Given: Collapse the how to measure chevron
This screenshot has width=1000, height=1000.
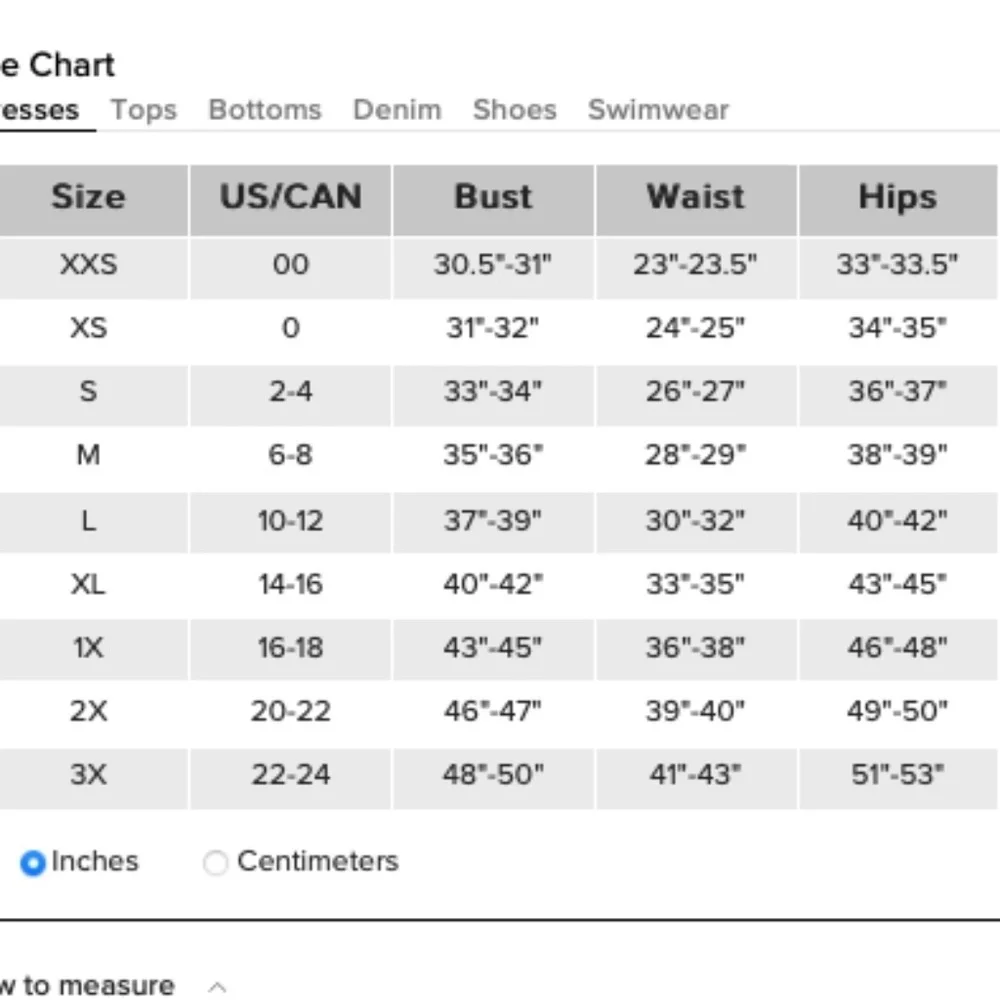Looking at the screenshot, I should pyautogui.click(x=217, y=987).
